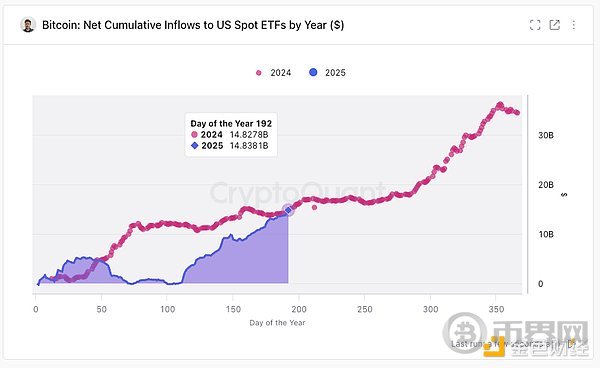Click the 2024 peak data point near day 350
The width and height of the screenshot is (600, 368).
(x=500, y=105)
